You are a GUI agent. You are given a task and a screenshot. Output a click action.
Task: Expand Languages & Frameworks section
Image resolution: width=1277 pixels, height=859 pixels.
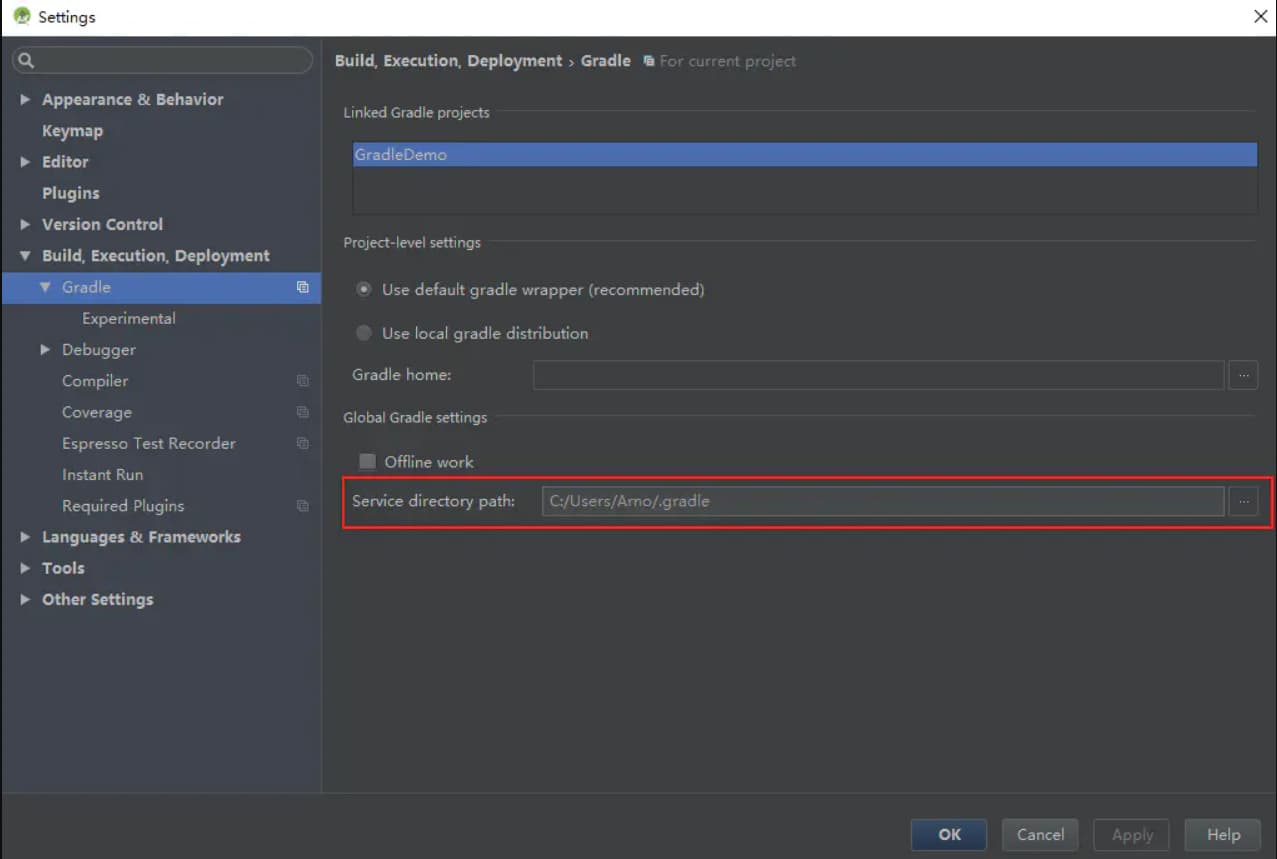tap(25, 537)
